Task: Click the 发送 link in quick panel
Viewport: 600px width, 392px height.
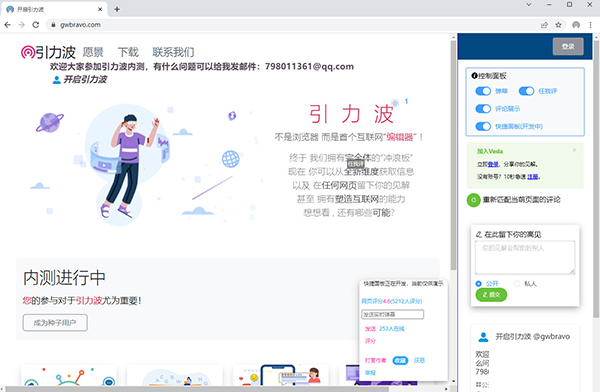Action: click(x=370, y=328)
